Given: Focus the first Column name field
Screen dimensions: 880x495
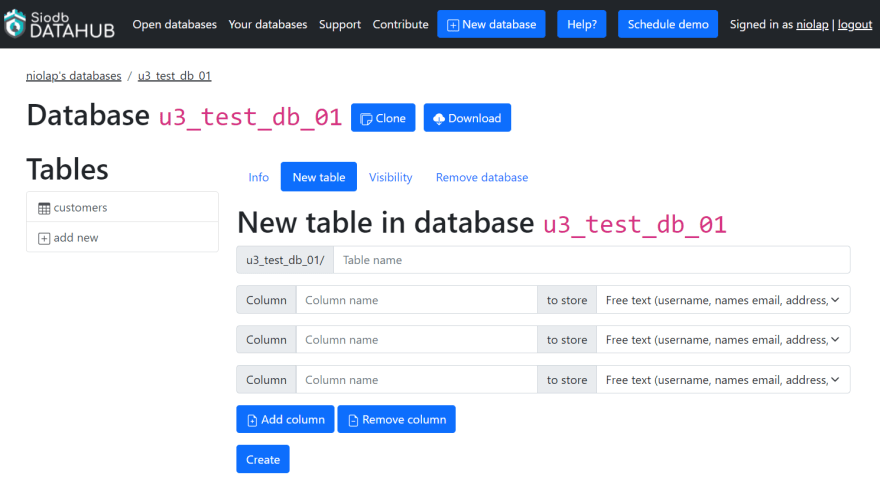Looking at the screenshot, I should tap(416, 300).
